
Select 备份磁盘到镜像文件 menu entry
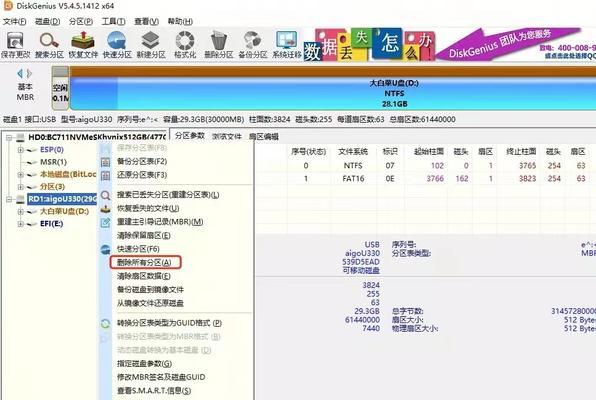click(150, 290)
